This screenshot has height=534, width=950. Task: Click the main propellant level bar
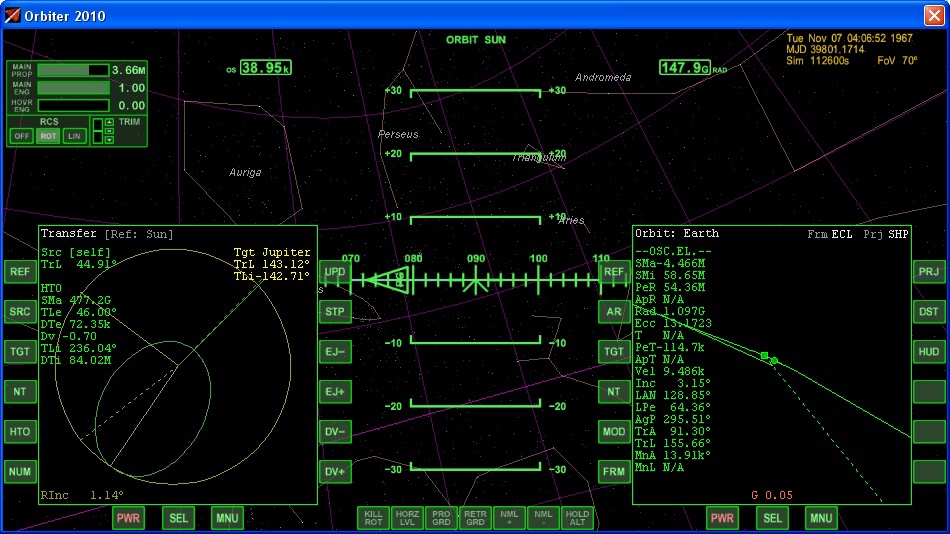[x=73, y=70]
